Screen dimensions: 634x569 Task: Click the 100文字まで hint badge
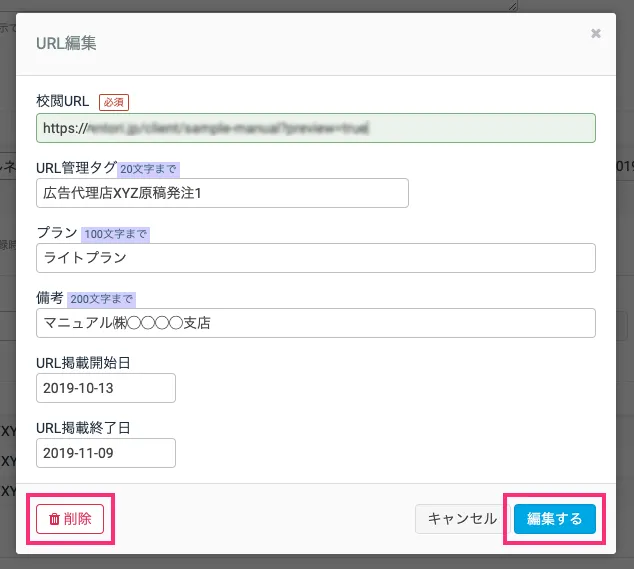coord(115,234)
